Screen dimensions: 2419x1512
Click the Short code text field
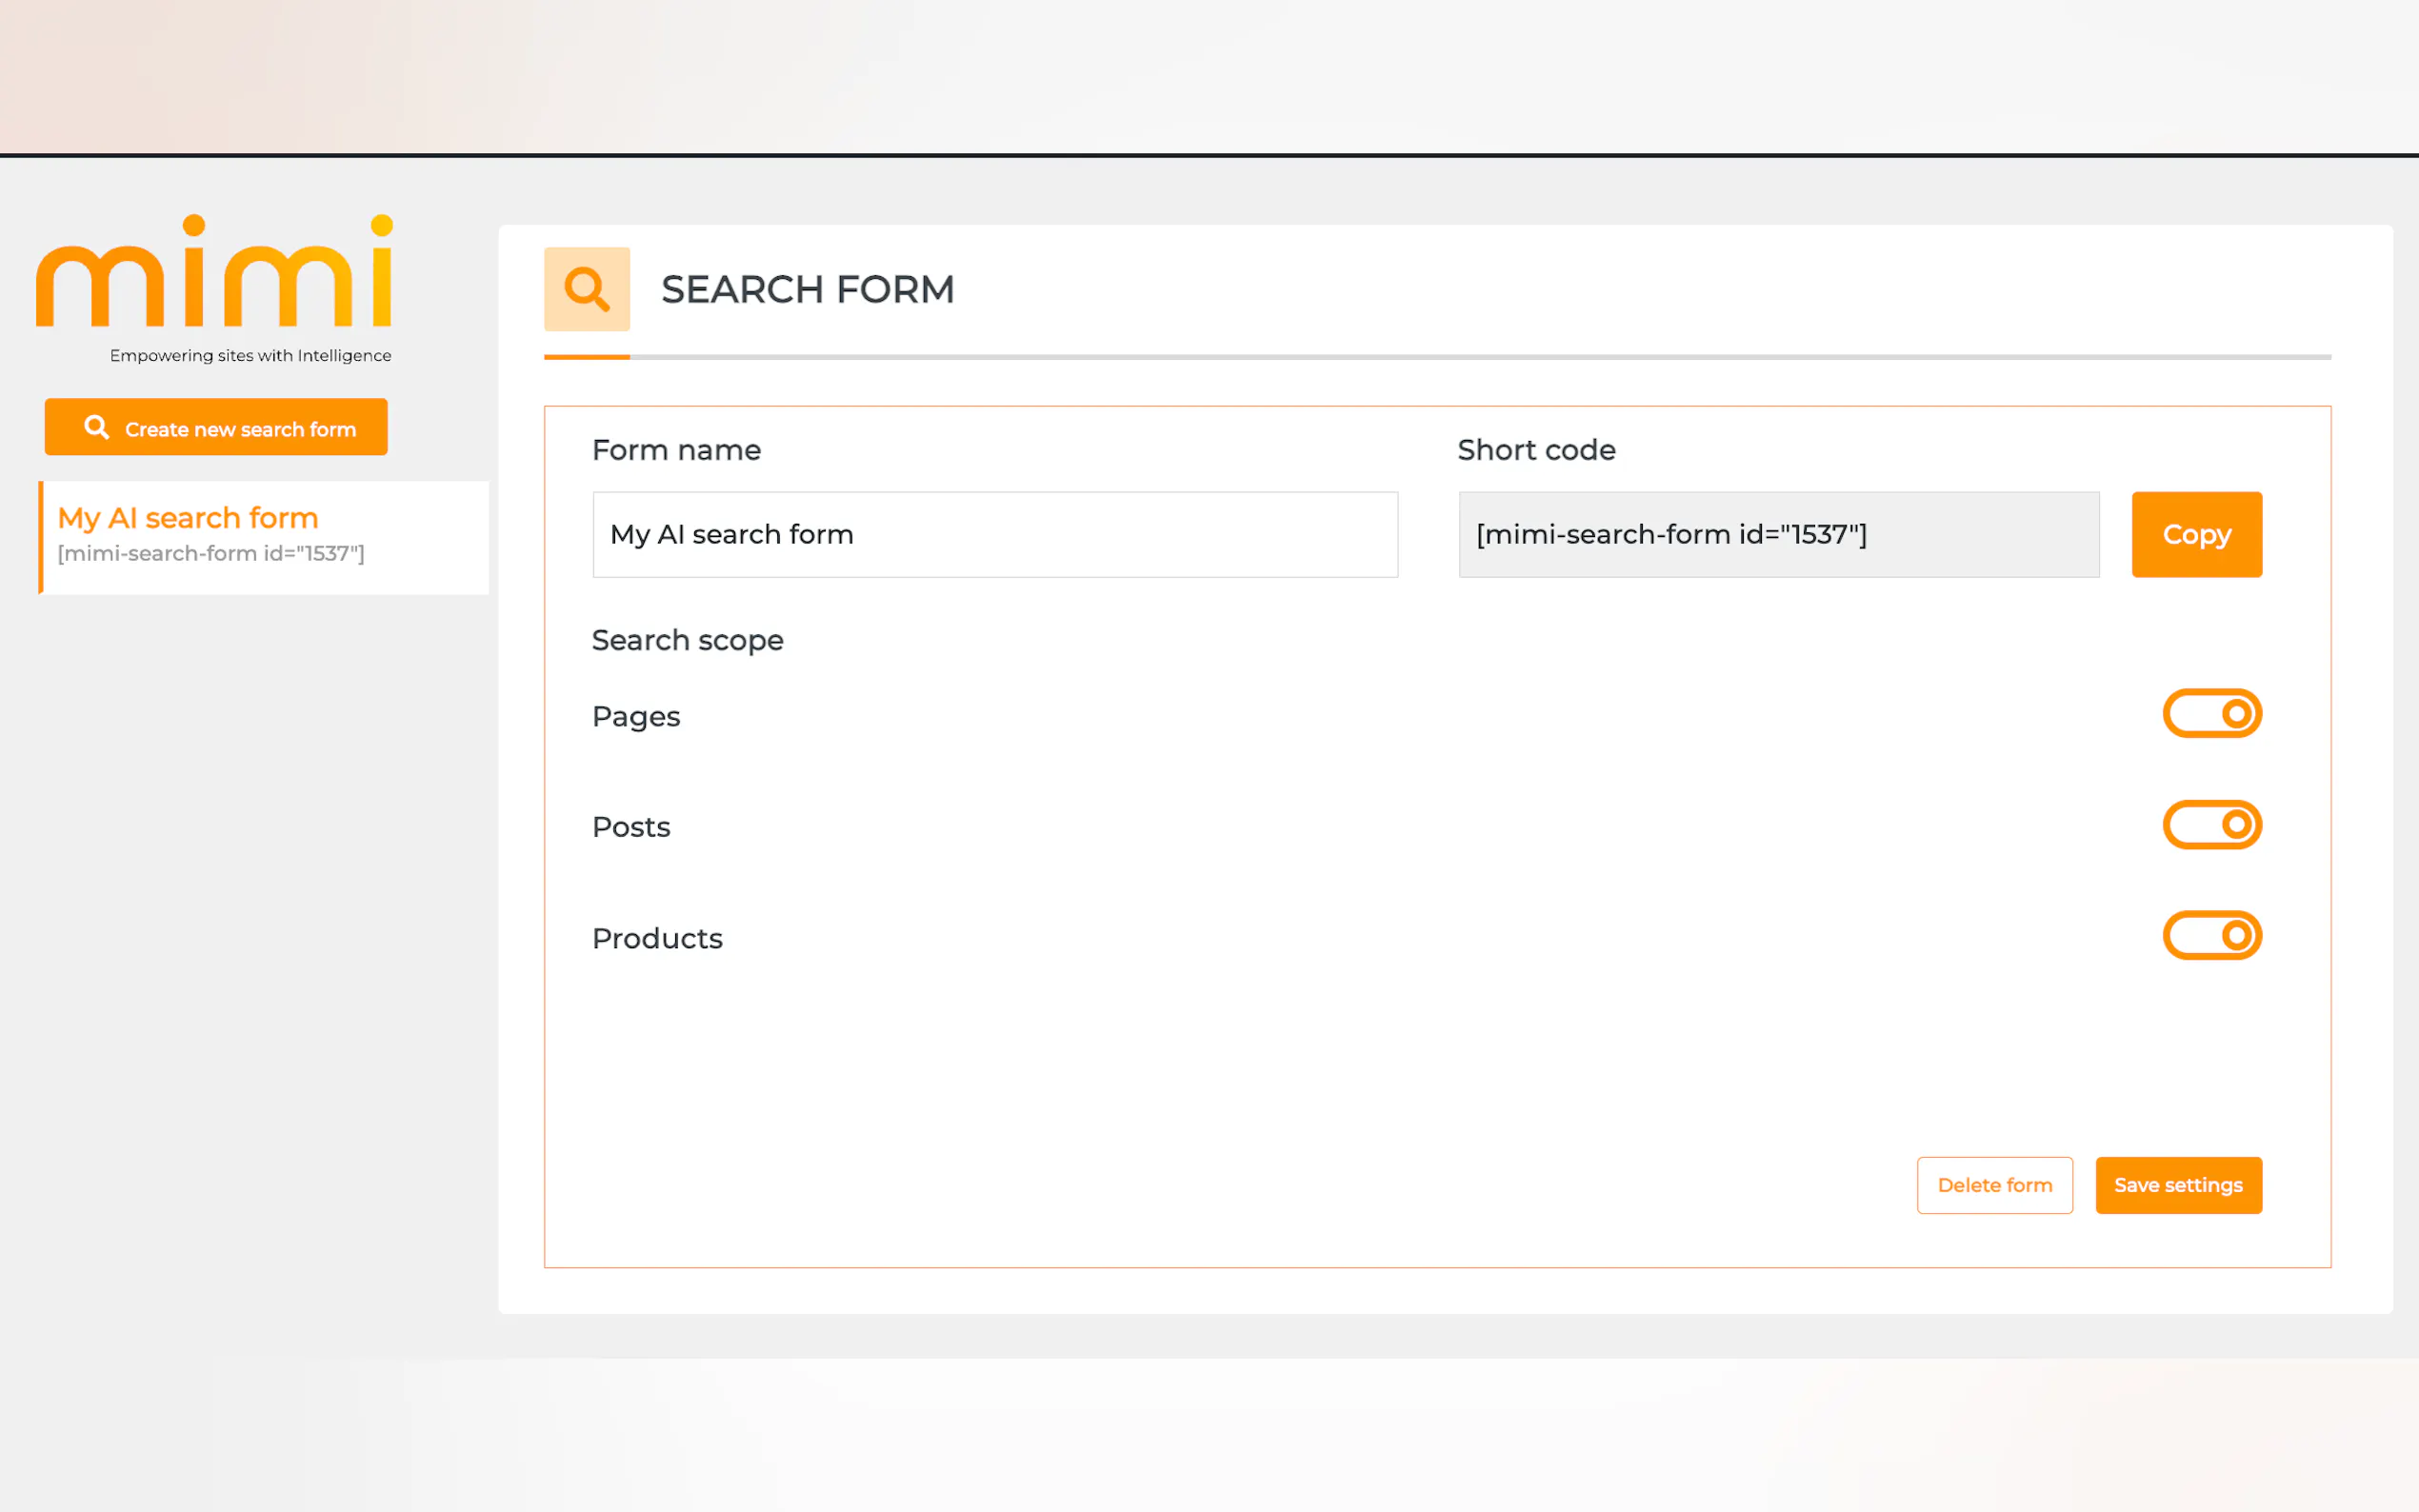1778,535
